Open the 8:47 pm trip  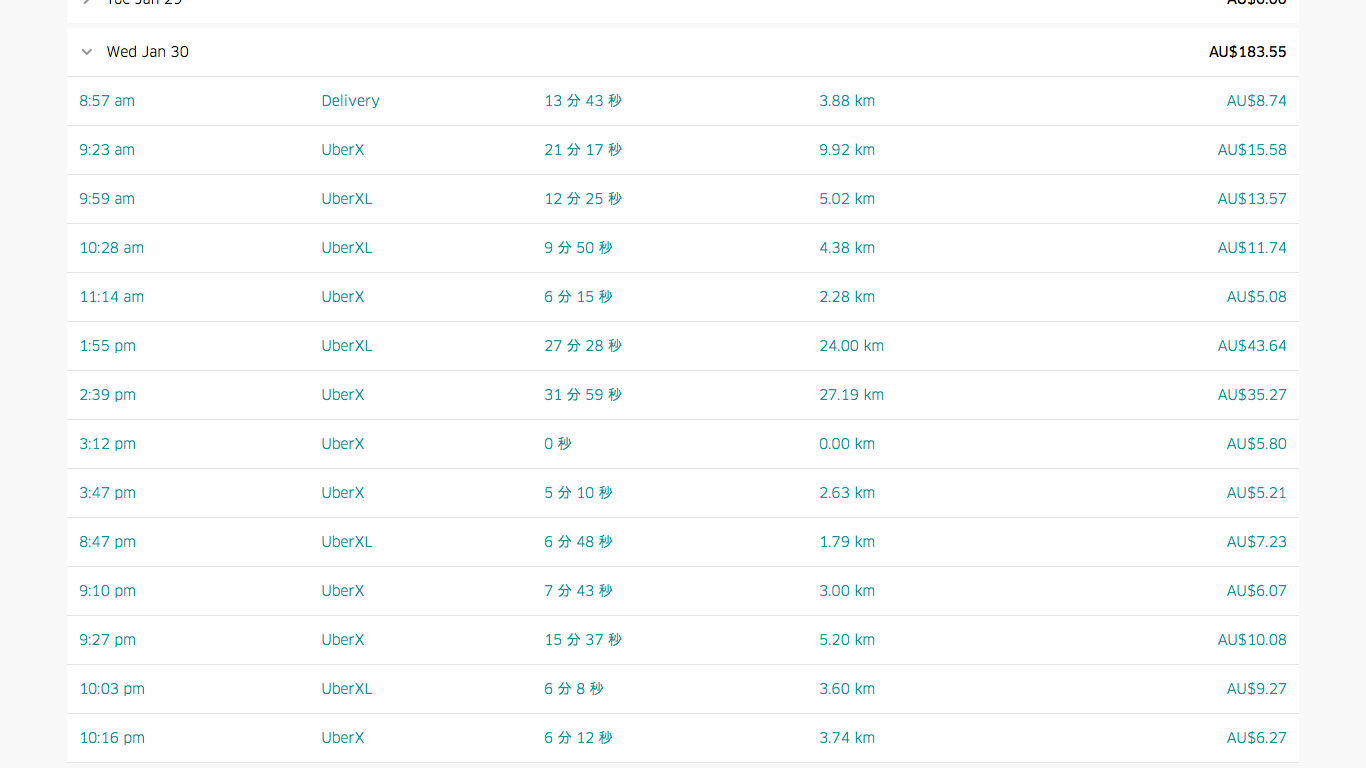(108, 542)
